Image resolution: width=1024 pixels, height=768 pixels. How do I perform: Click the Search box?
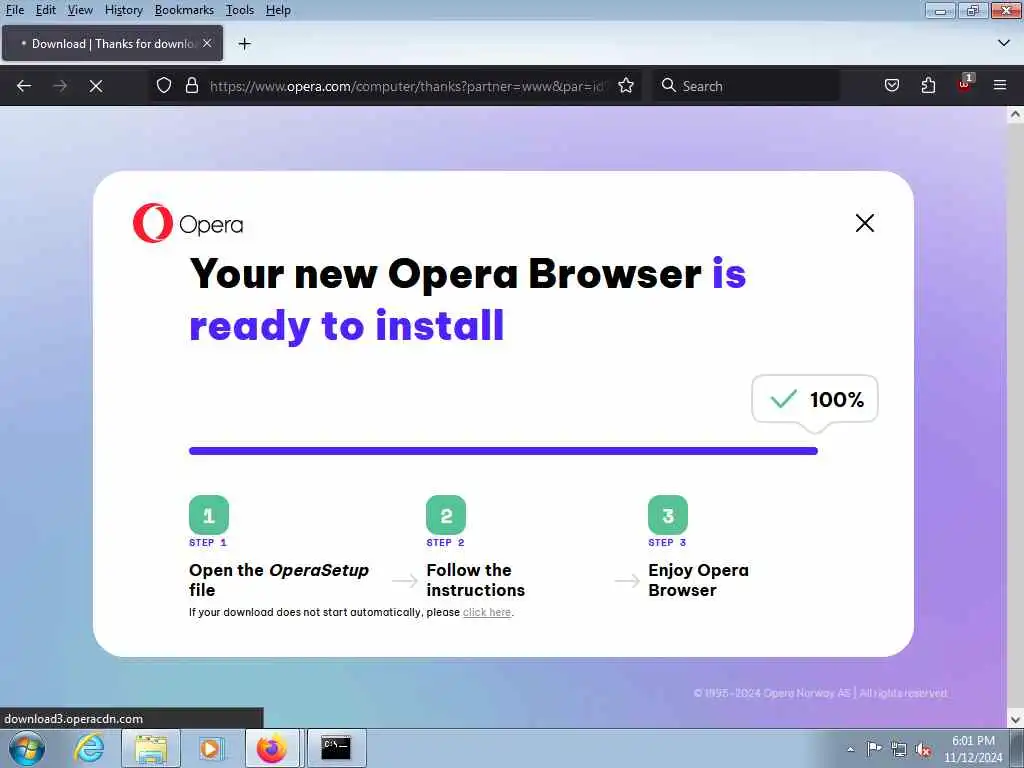(746, 86)
